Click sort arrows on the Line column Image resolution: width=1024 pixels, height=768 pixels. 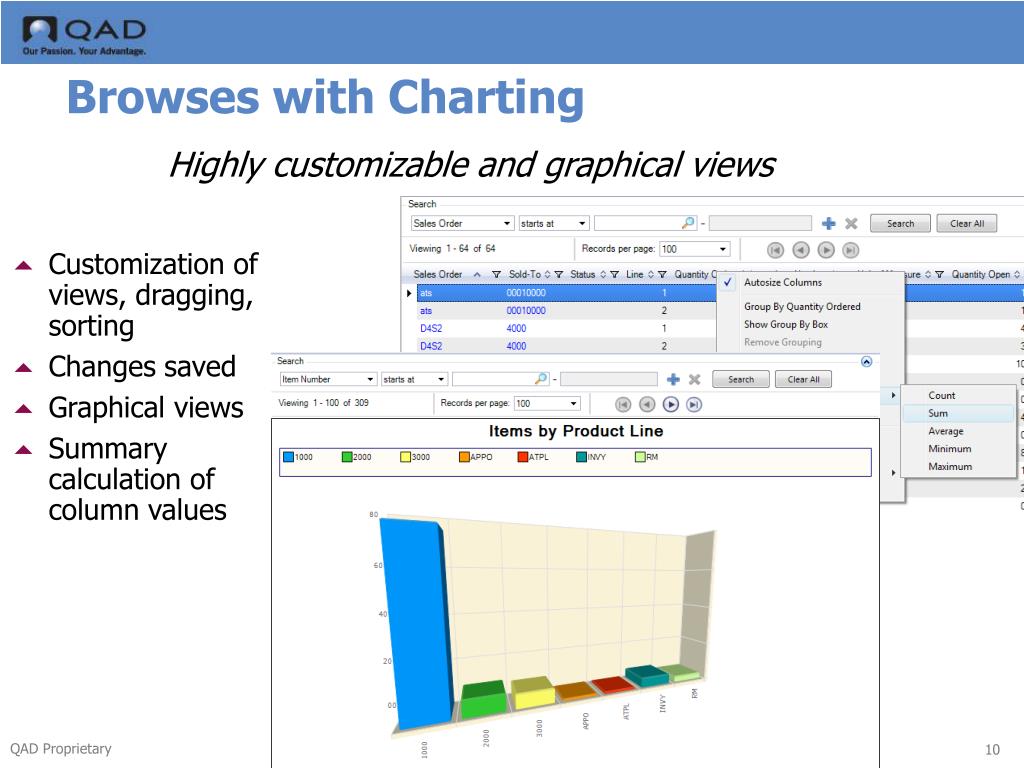[650, 275]
